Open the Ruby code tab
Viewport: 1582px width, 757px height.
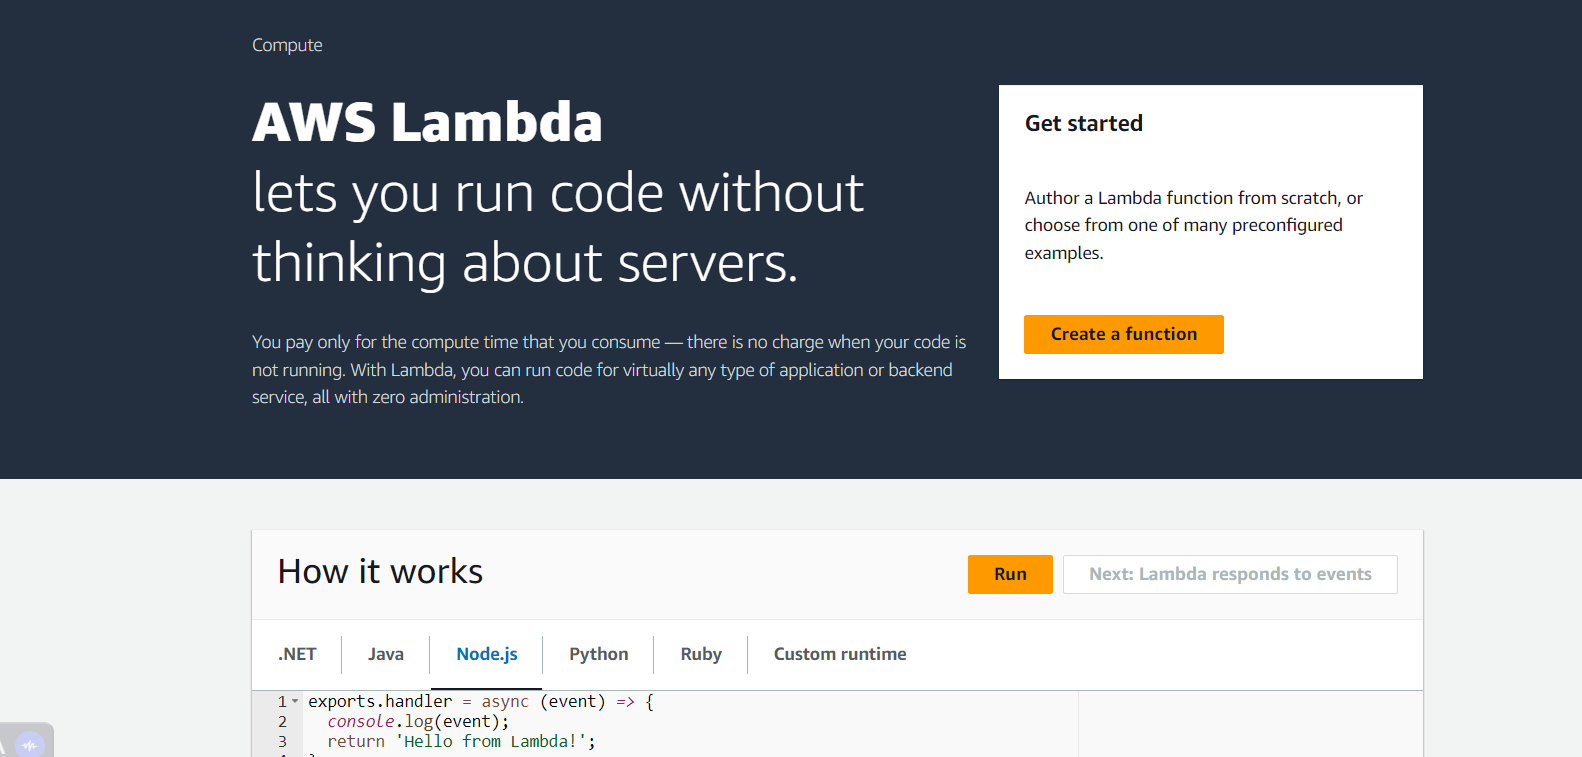[701, 654]
